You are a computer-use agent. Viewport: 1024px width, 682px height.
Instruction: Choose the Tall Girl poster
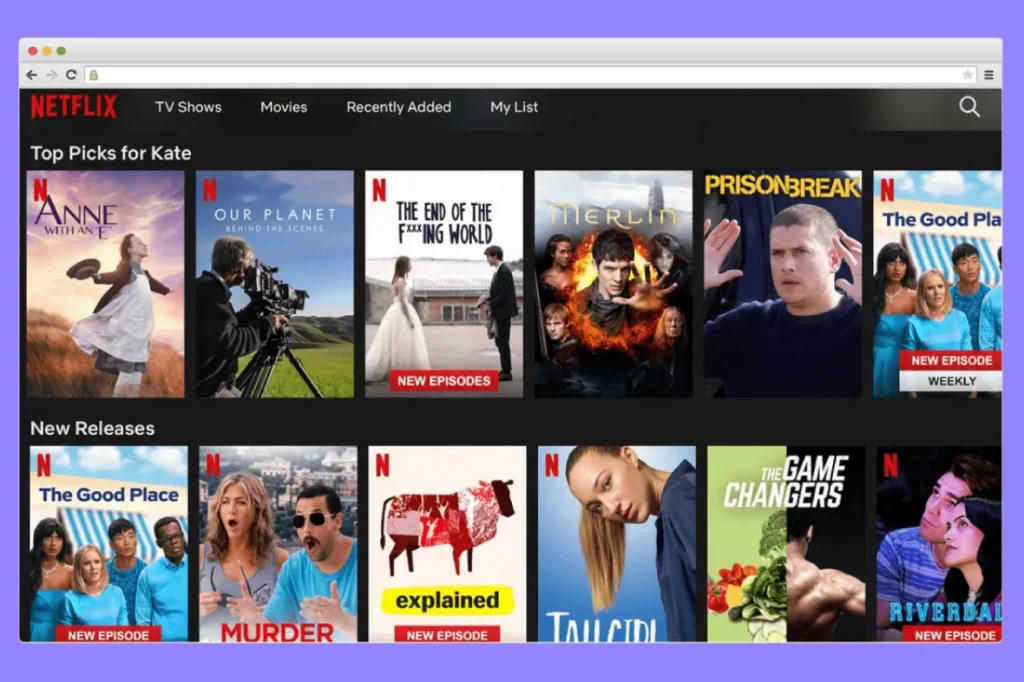616,544
